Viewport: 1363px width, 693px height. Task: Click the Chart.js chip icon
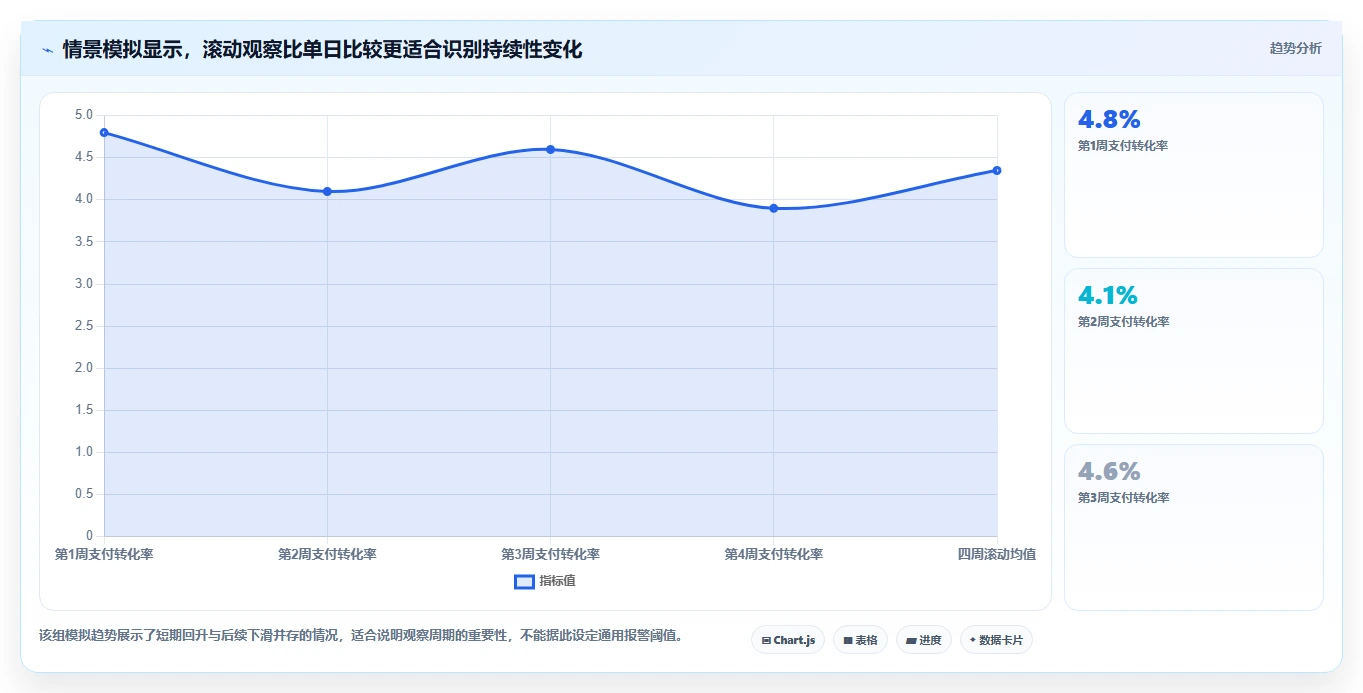[766, 640]
